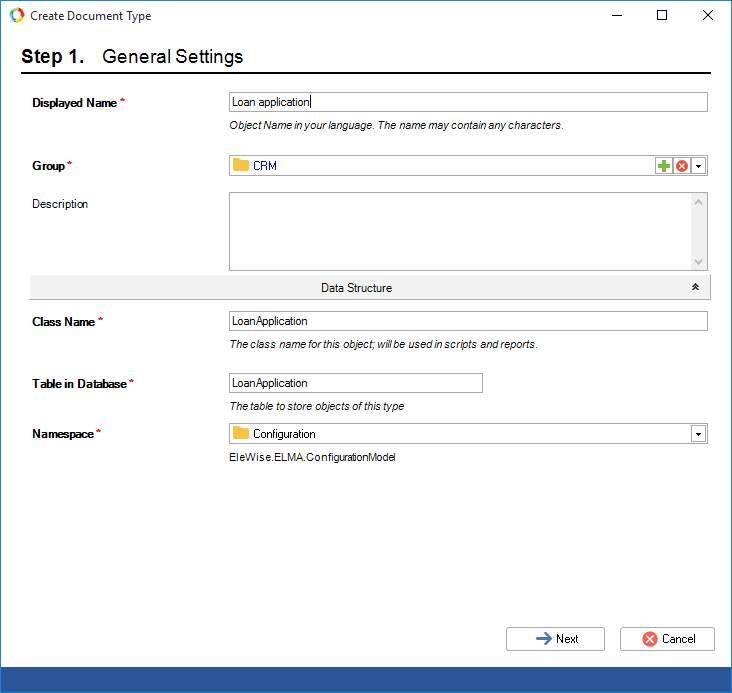This screenshot has height=693, width=732.
Task: Click the Configuration folder icon in Namespace
Action: (x=240, y=434)
